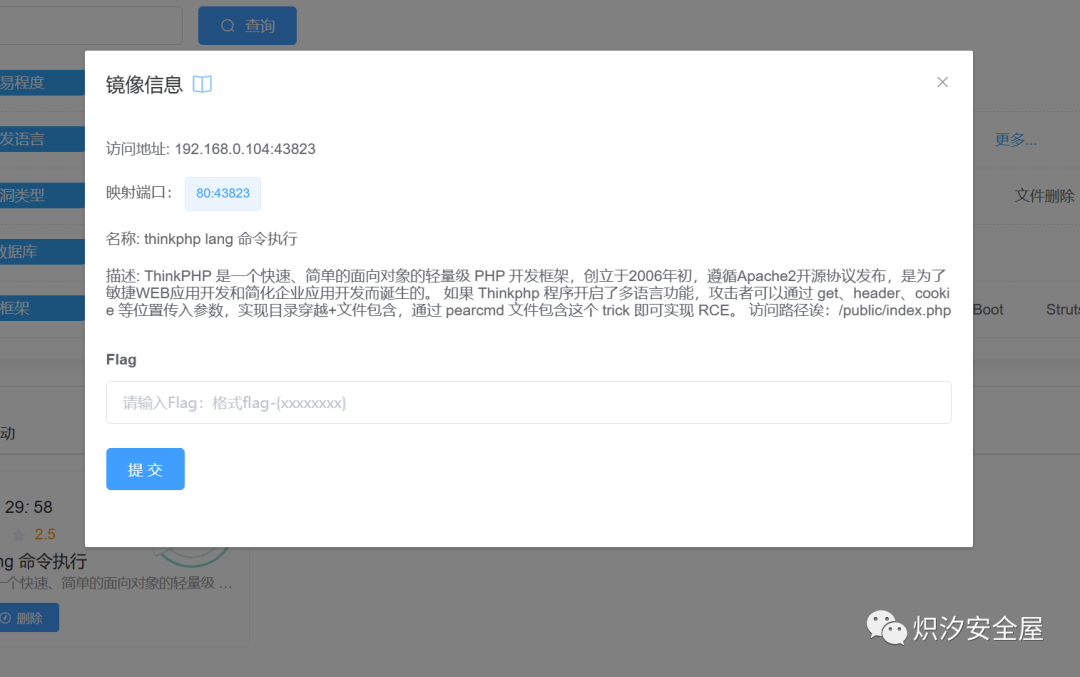Image resolution: width=1080 pixels, height=677 pixels.
Task: Click the 框架 category label
Action: [x=42, y=309]
